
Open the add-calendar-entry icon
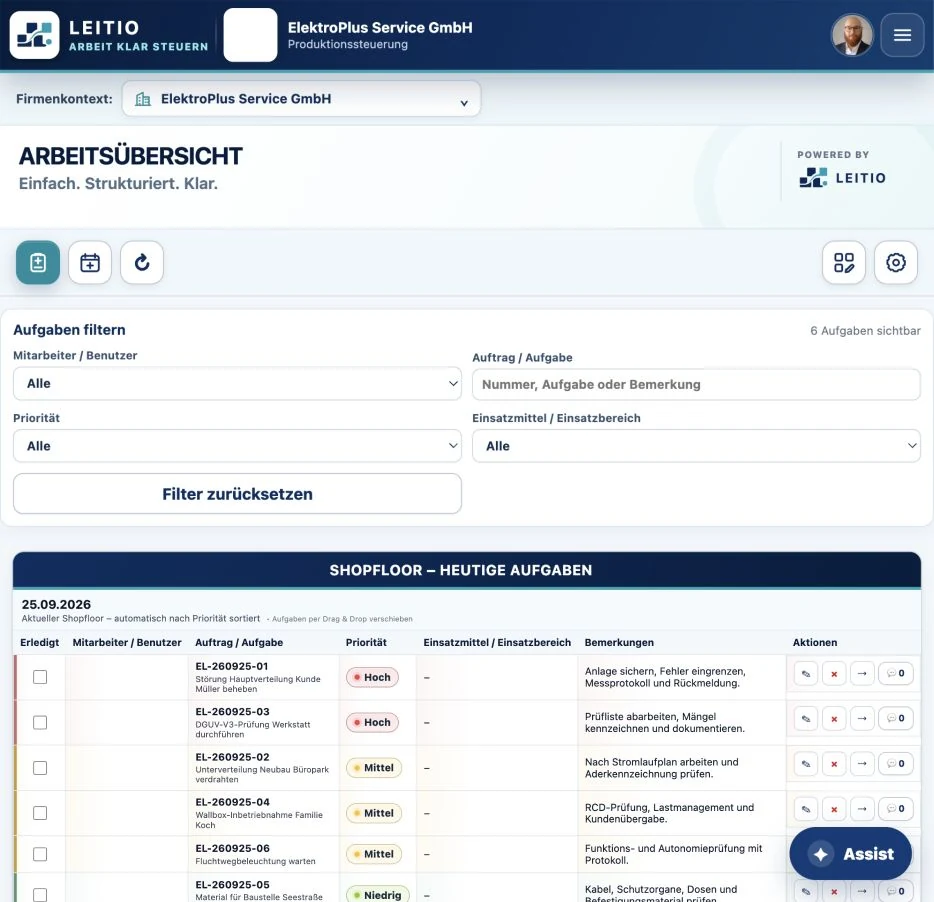[90, 262]
